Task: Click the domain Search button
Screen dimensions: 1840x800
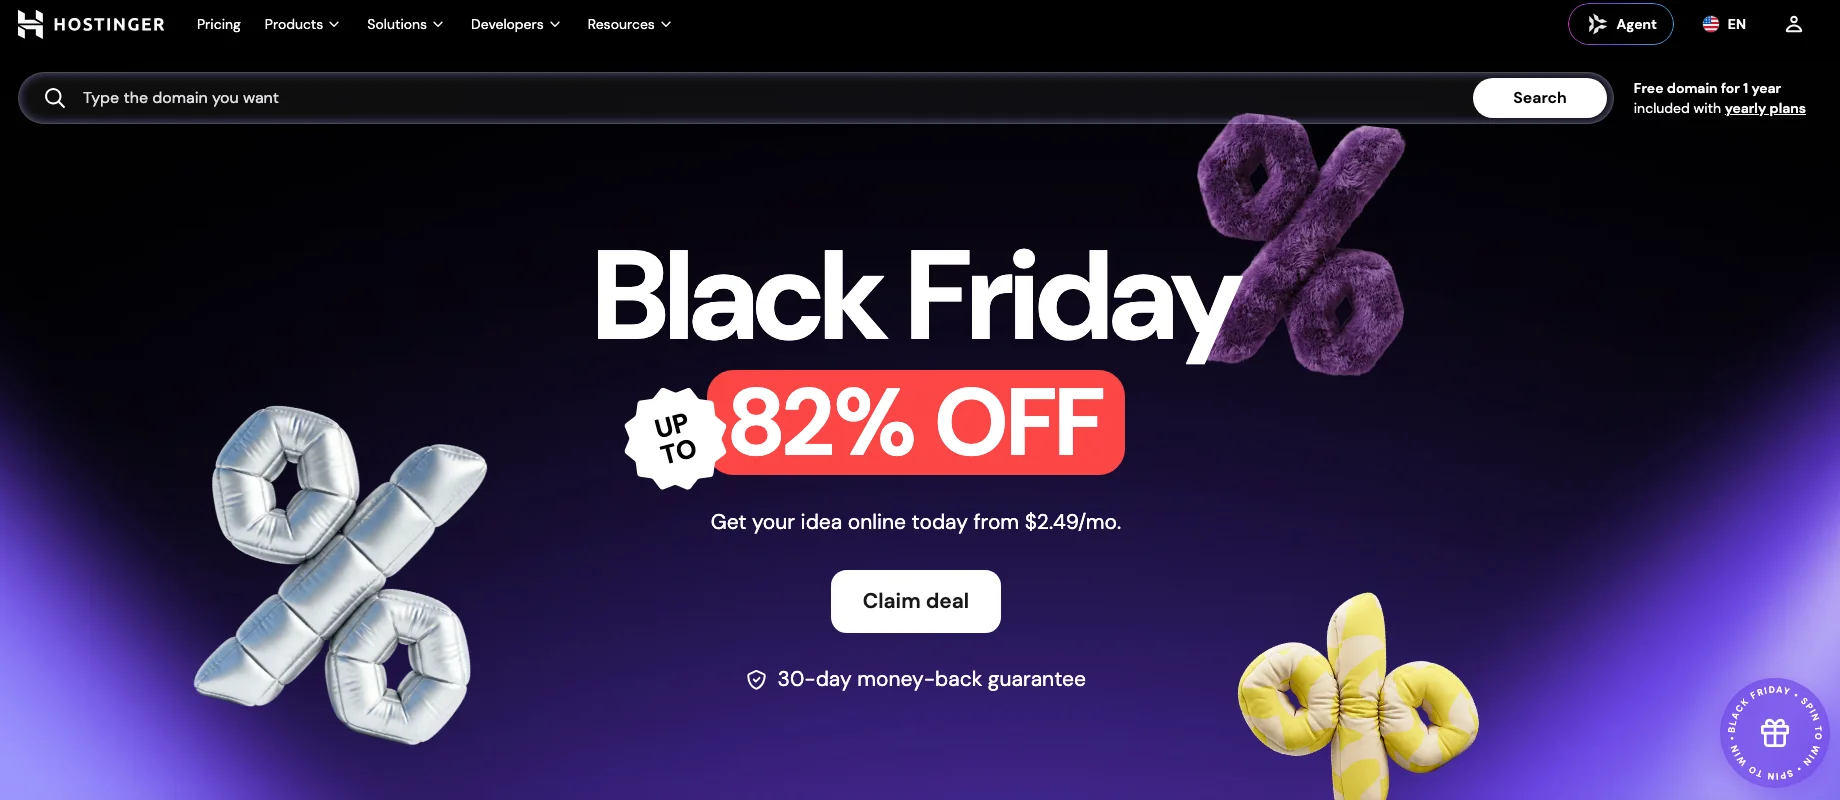Action: pos(1540,98)
